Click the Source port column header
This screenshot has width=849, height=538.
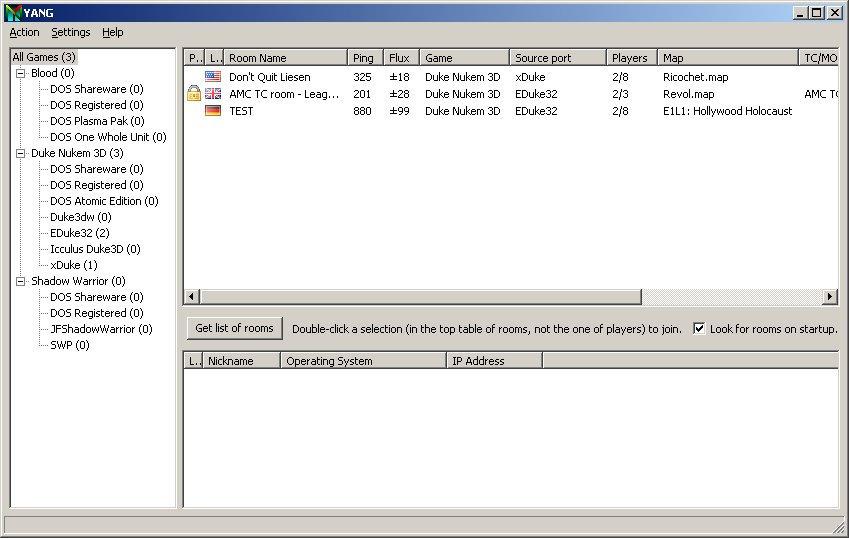coord(558,58)
